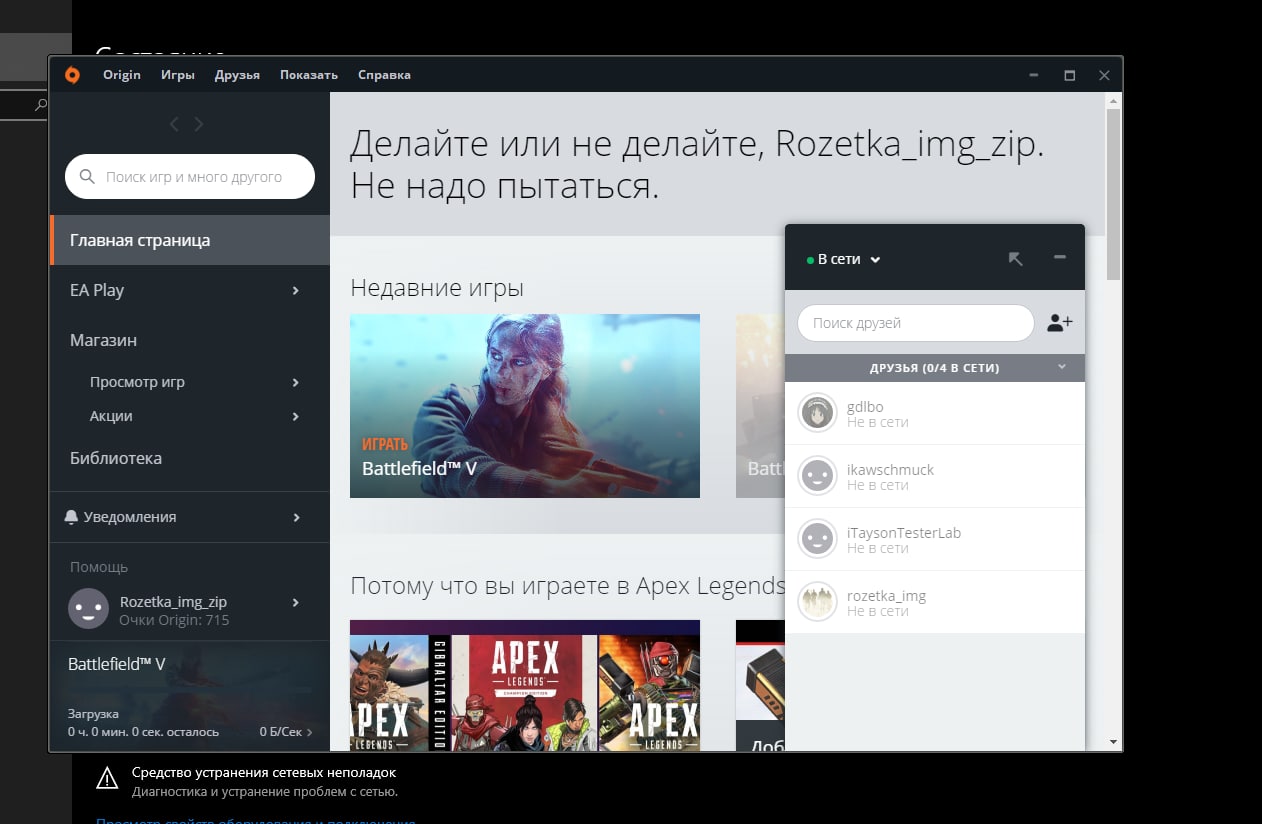Open the Battlefield V recent game tile
The height and width of the screenshot is (824, 1262).
pos(525,406)
